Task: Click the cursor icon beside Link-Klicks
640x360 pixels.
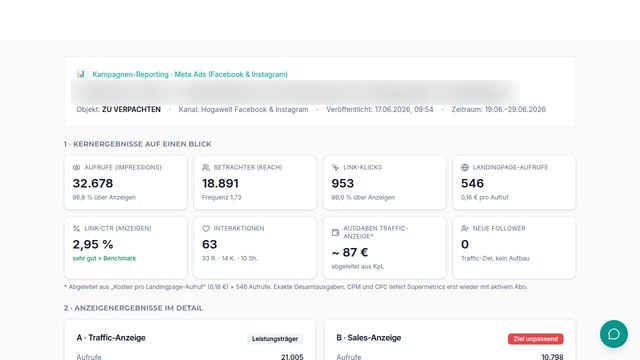Action: click(335, 167)
